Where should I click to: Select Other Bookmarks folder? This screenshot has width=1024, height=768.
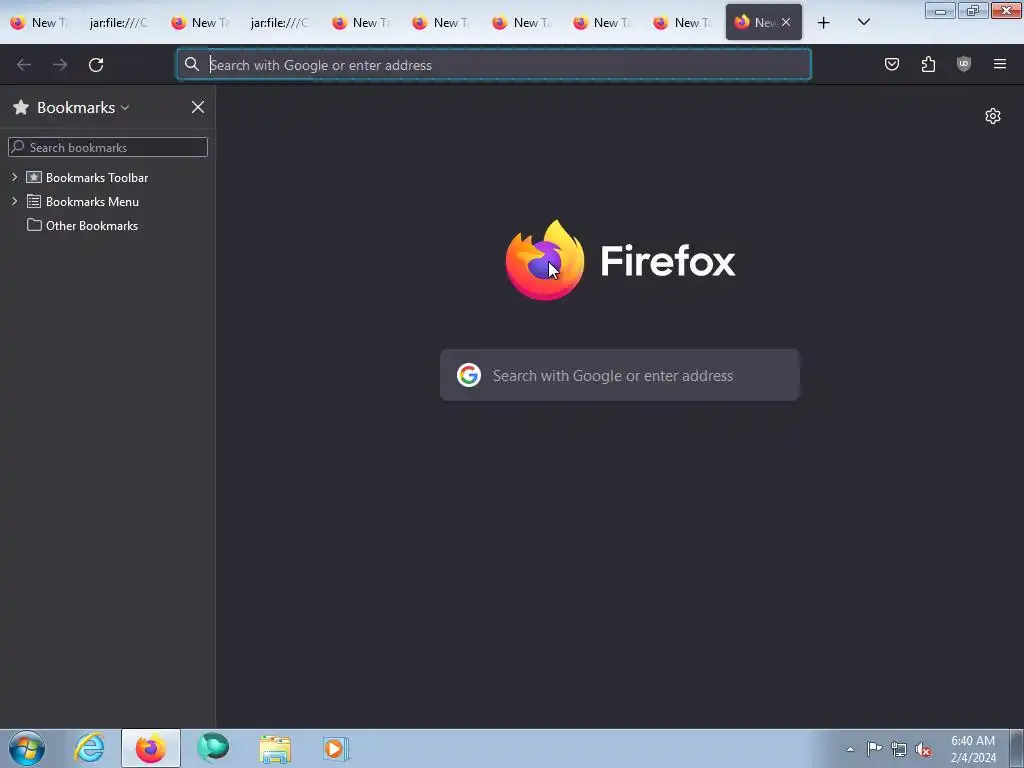(x=91, y=226)
